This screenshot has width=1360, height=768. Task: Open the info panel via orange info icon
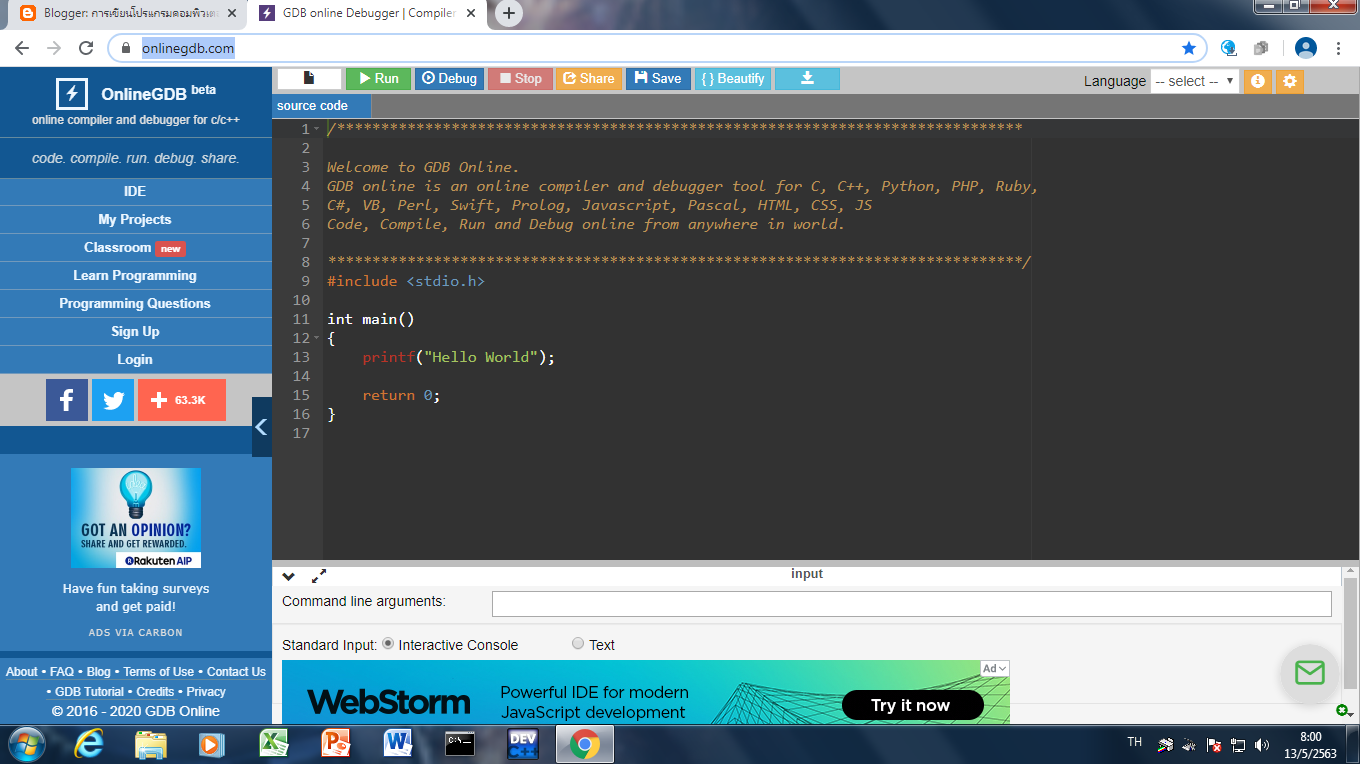(1257, 80)
